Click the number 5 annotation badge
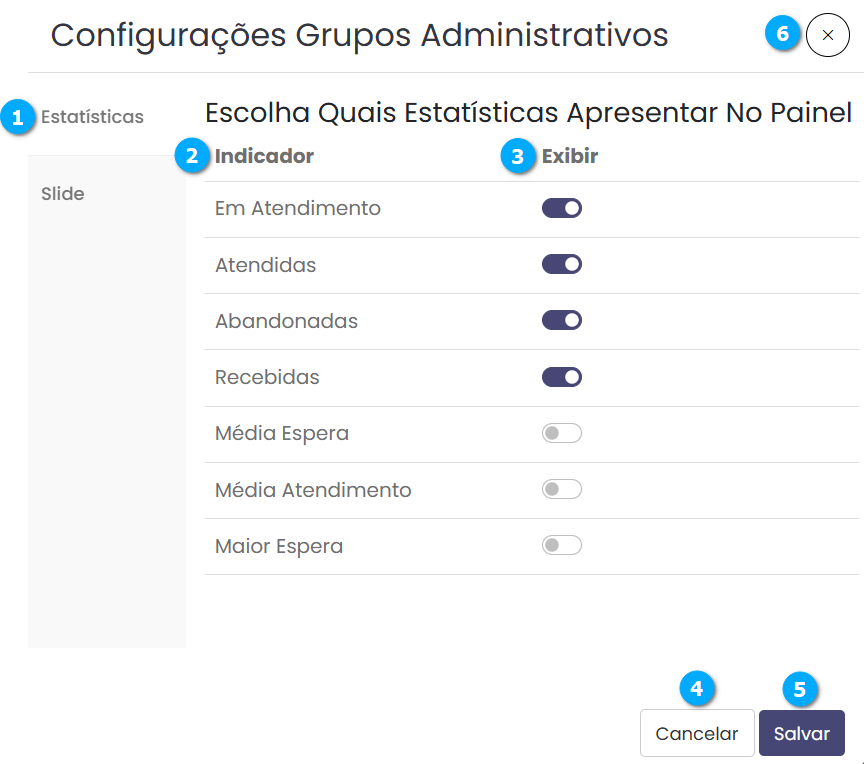This screenshot has width=864, height=764. pyautogui.click(x=799, y=689)
